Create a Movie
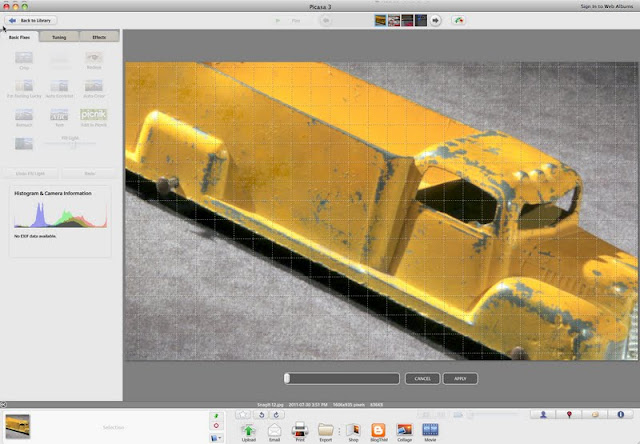The width and height of the screenshot is (640, 444). 430,432
